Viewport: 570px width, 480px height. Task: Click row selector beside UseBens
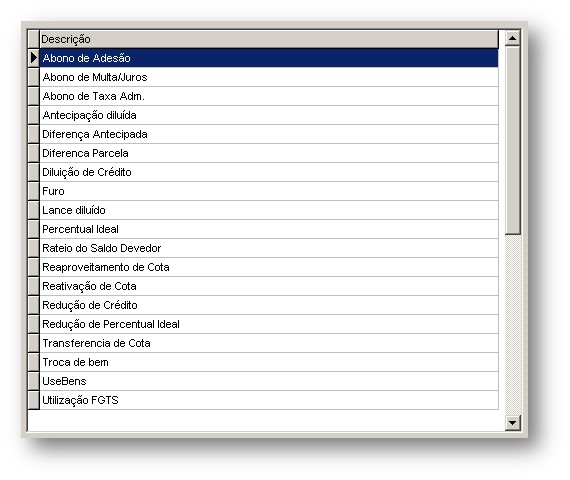coord(33,381)
